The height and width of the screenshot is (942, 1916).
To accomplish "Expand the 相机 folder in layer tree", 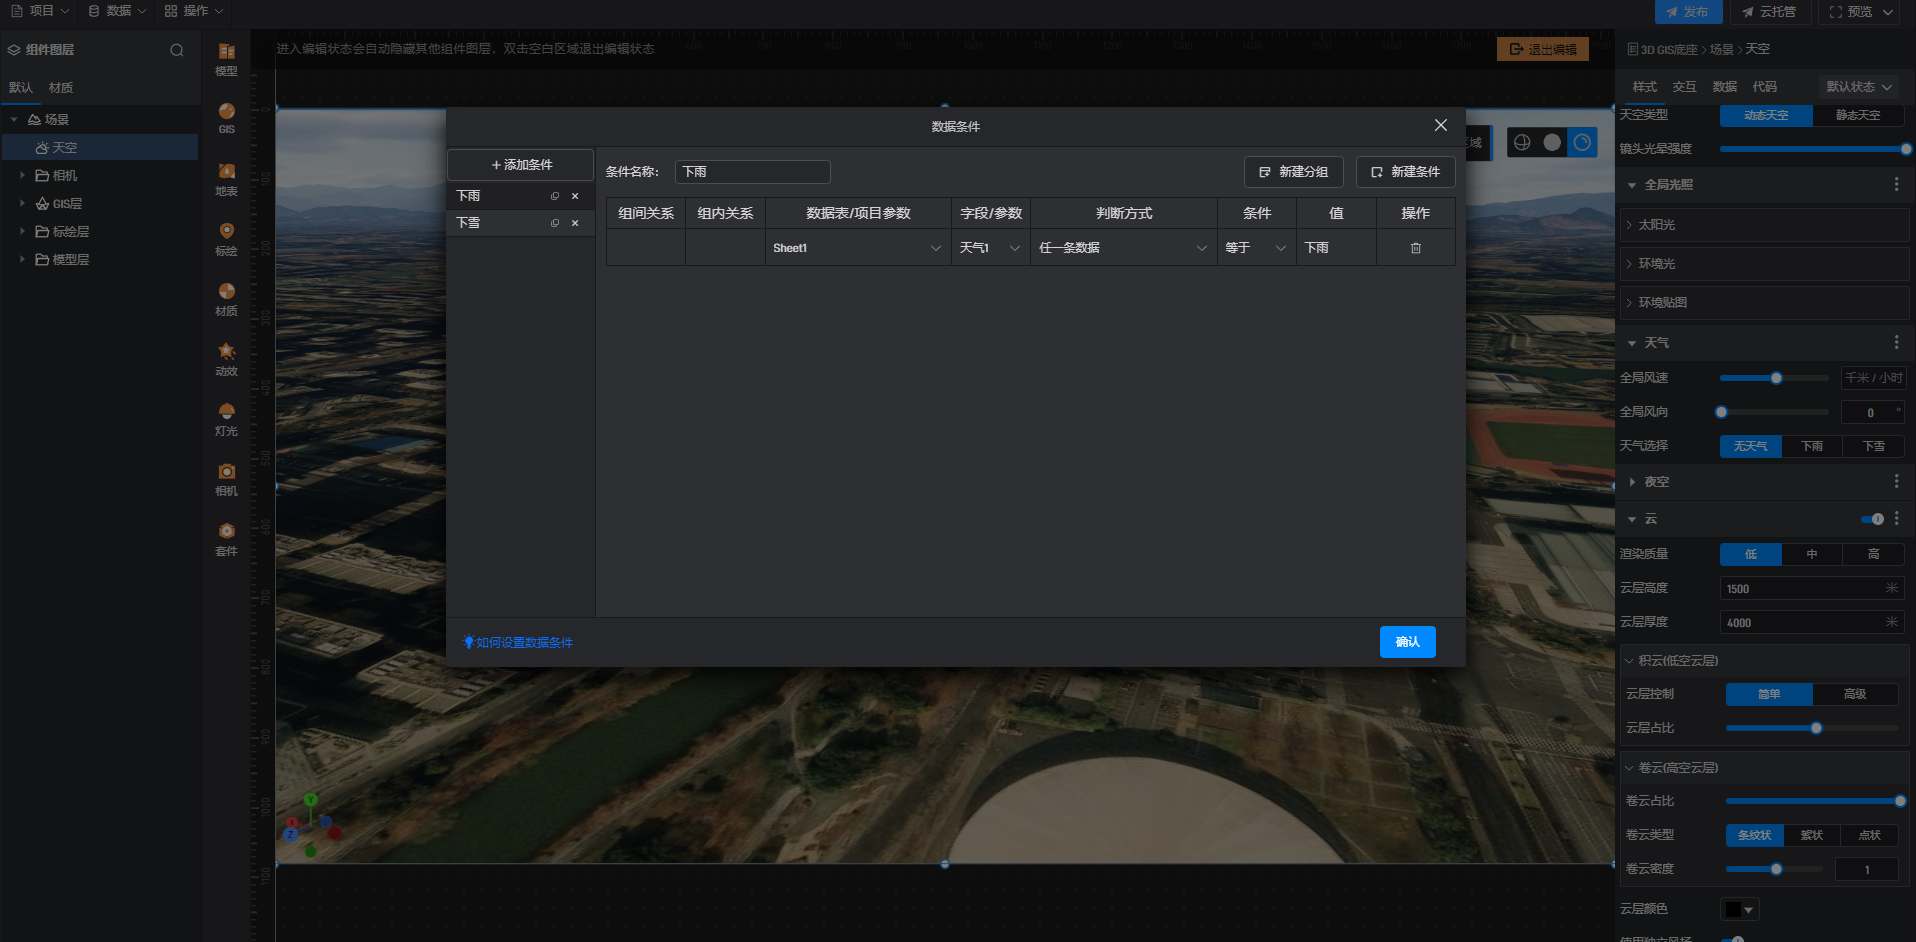I will point(22,175).
